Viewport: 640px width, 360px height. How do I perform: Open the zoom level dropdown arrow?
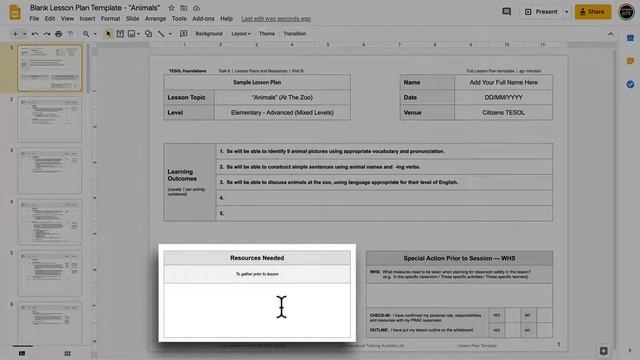pyautogui.click(x=95, y=34)
